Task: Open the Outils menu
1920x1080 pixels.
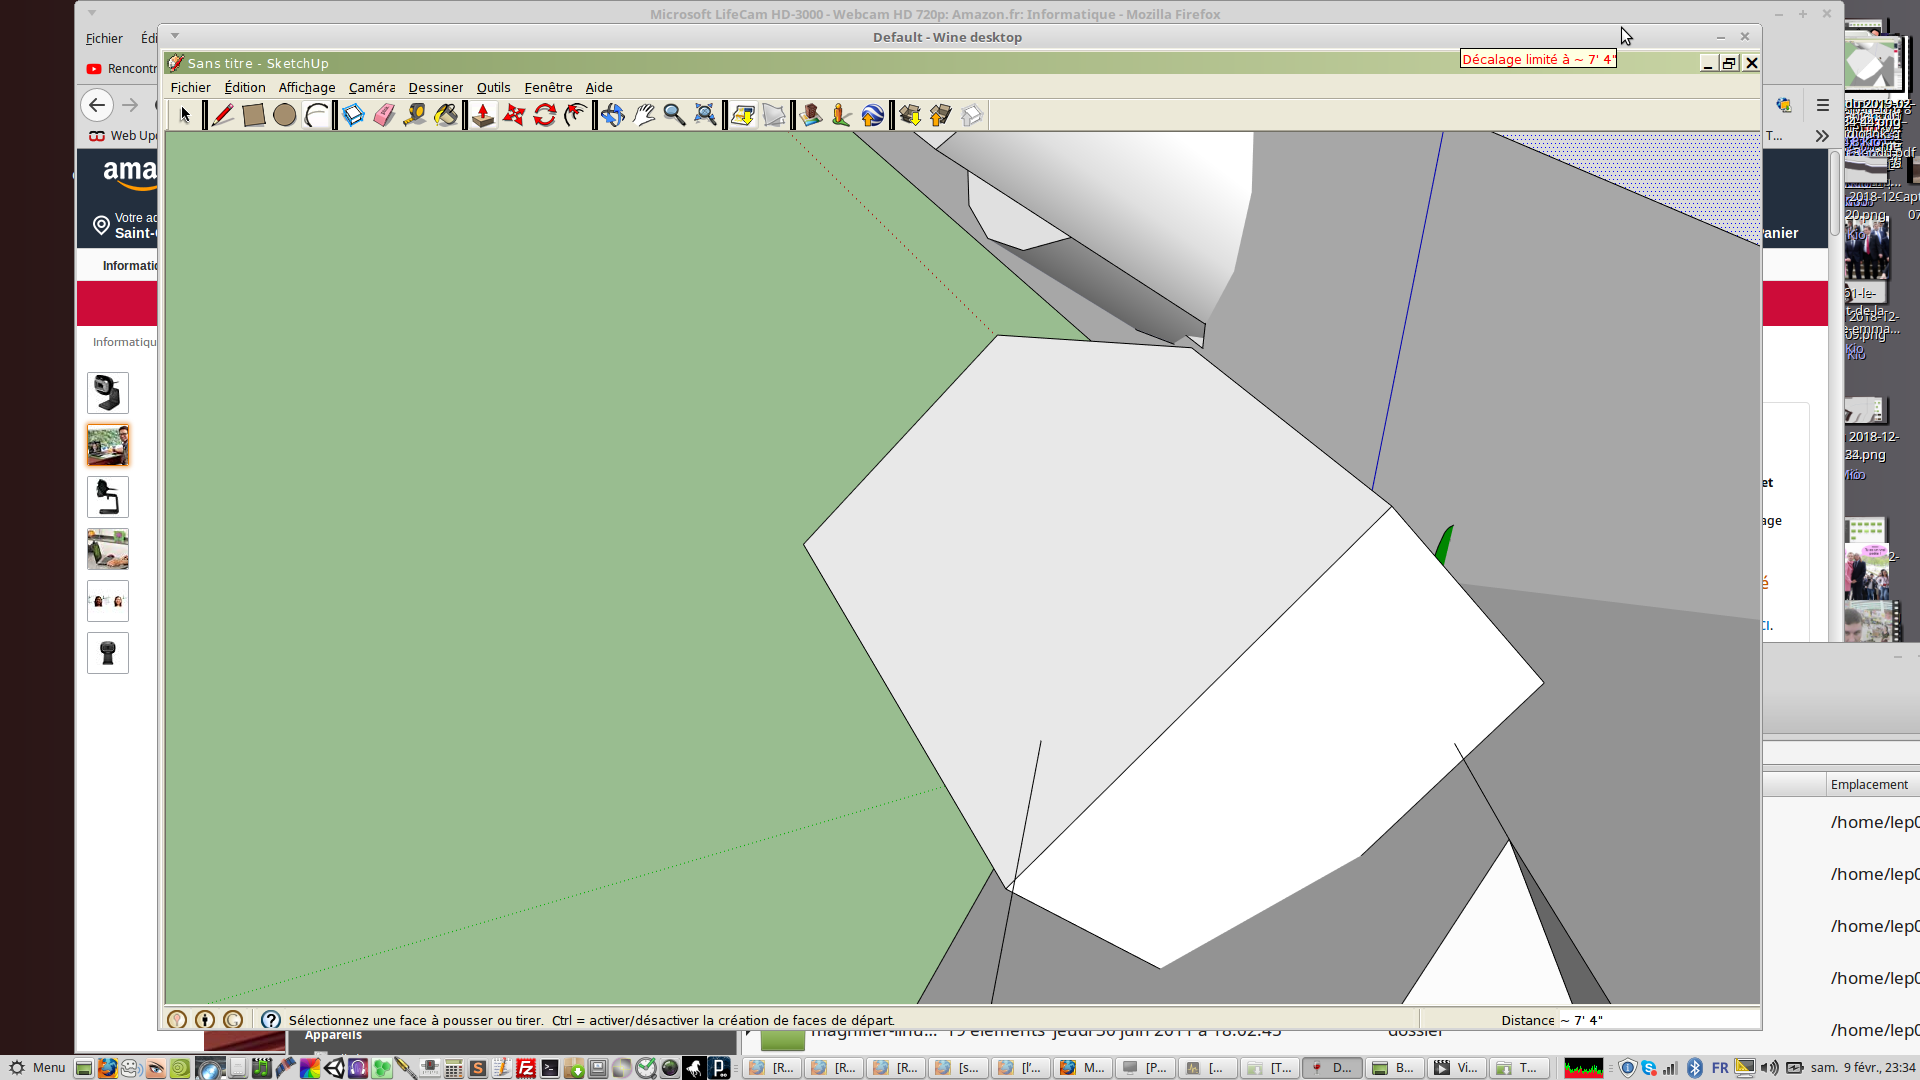Action: coord(493,88)
